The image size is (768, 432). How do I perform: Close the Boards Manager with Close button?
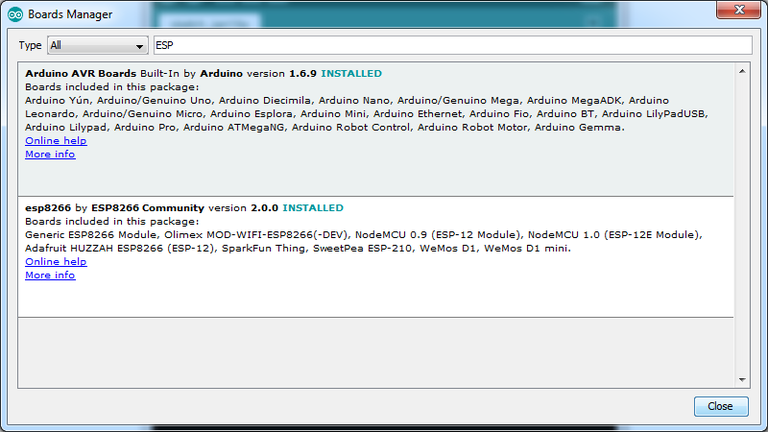[x=720, y=407]
